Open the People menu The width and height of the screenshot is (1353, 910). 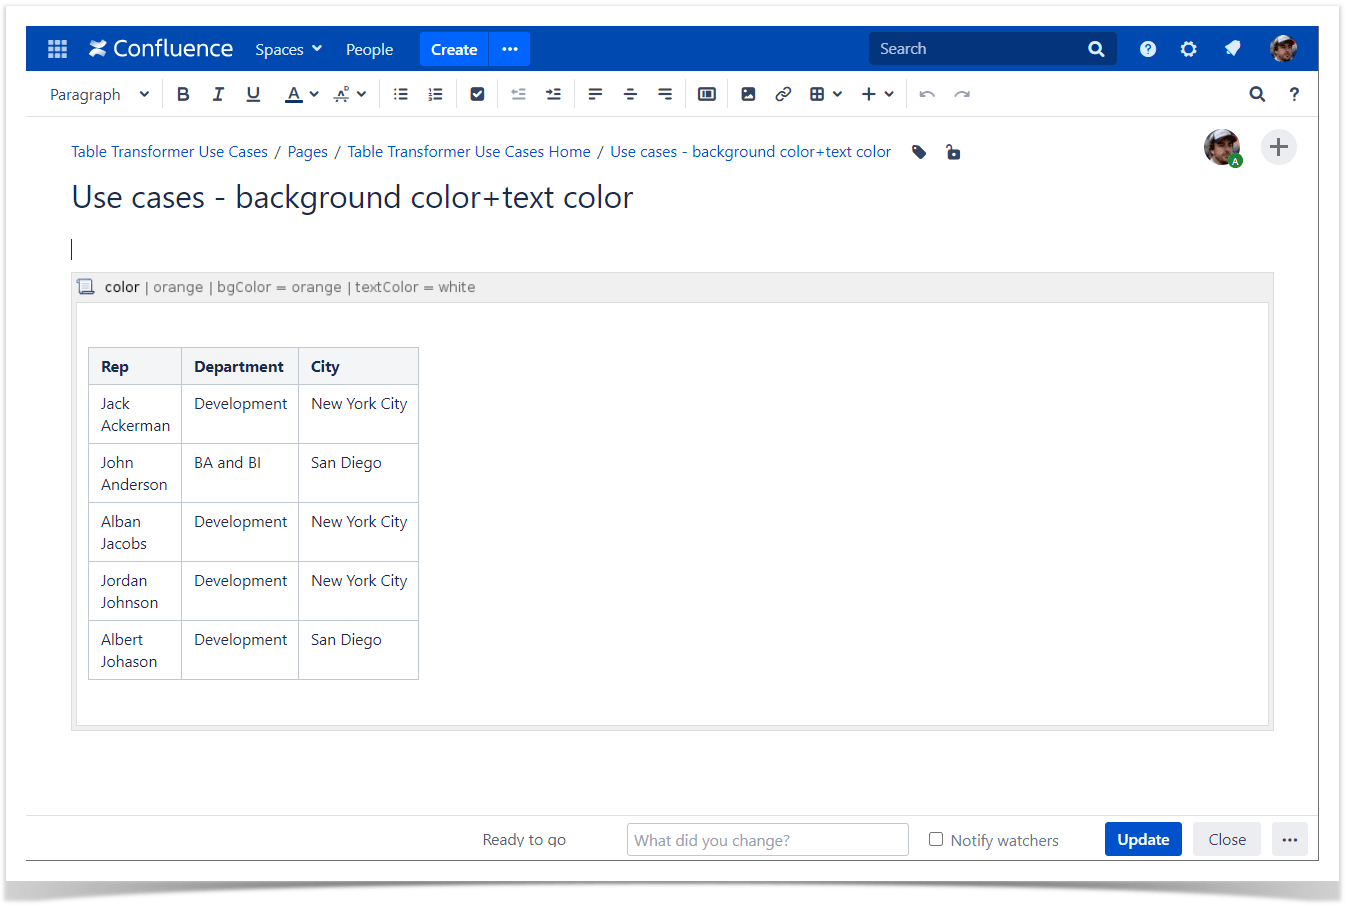tap(369, 48)
